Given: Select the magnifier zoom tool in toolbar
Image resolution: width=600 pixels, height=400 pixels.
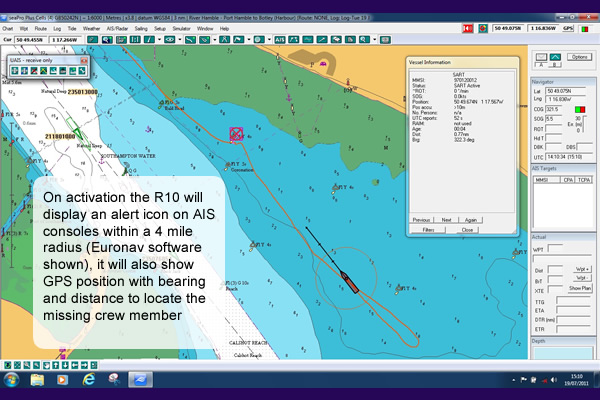Looking at the screenshot, I should [363, 38].
